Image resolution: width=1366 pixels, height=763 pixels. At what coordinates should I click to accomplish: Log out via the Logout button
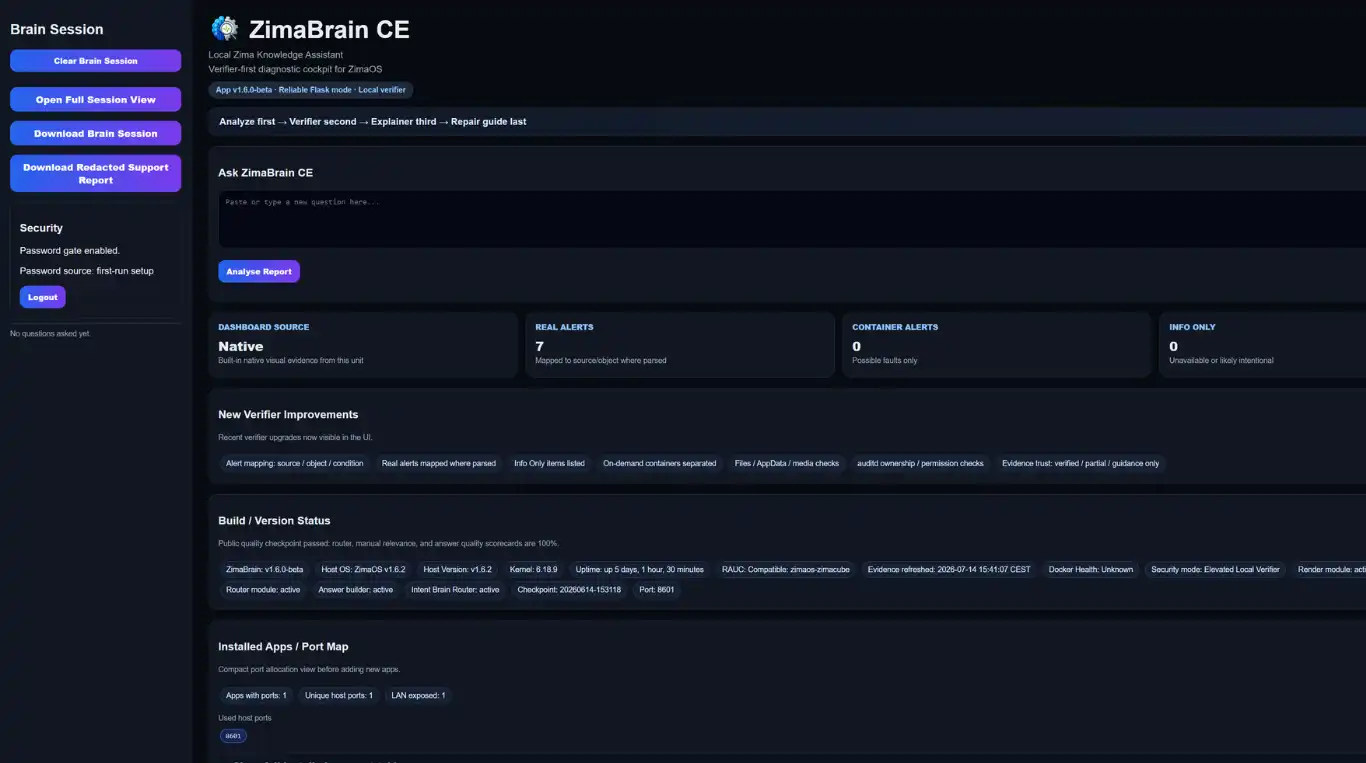point(42,297)
